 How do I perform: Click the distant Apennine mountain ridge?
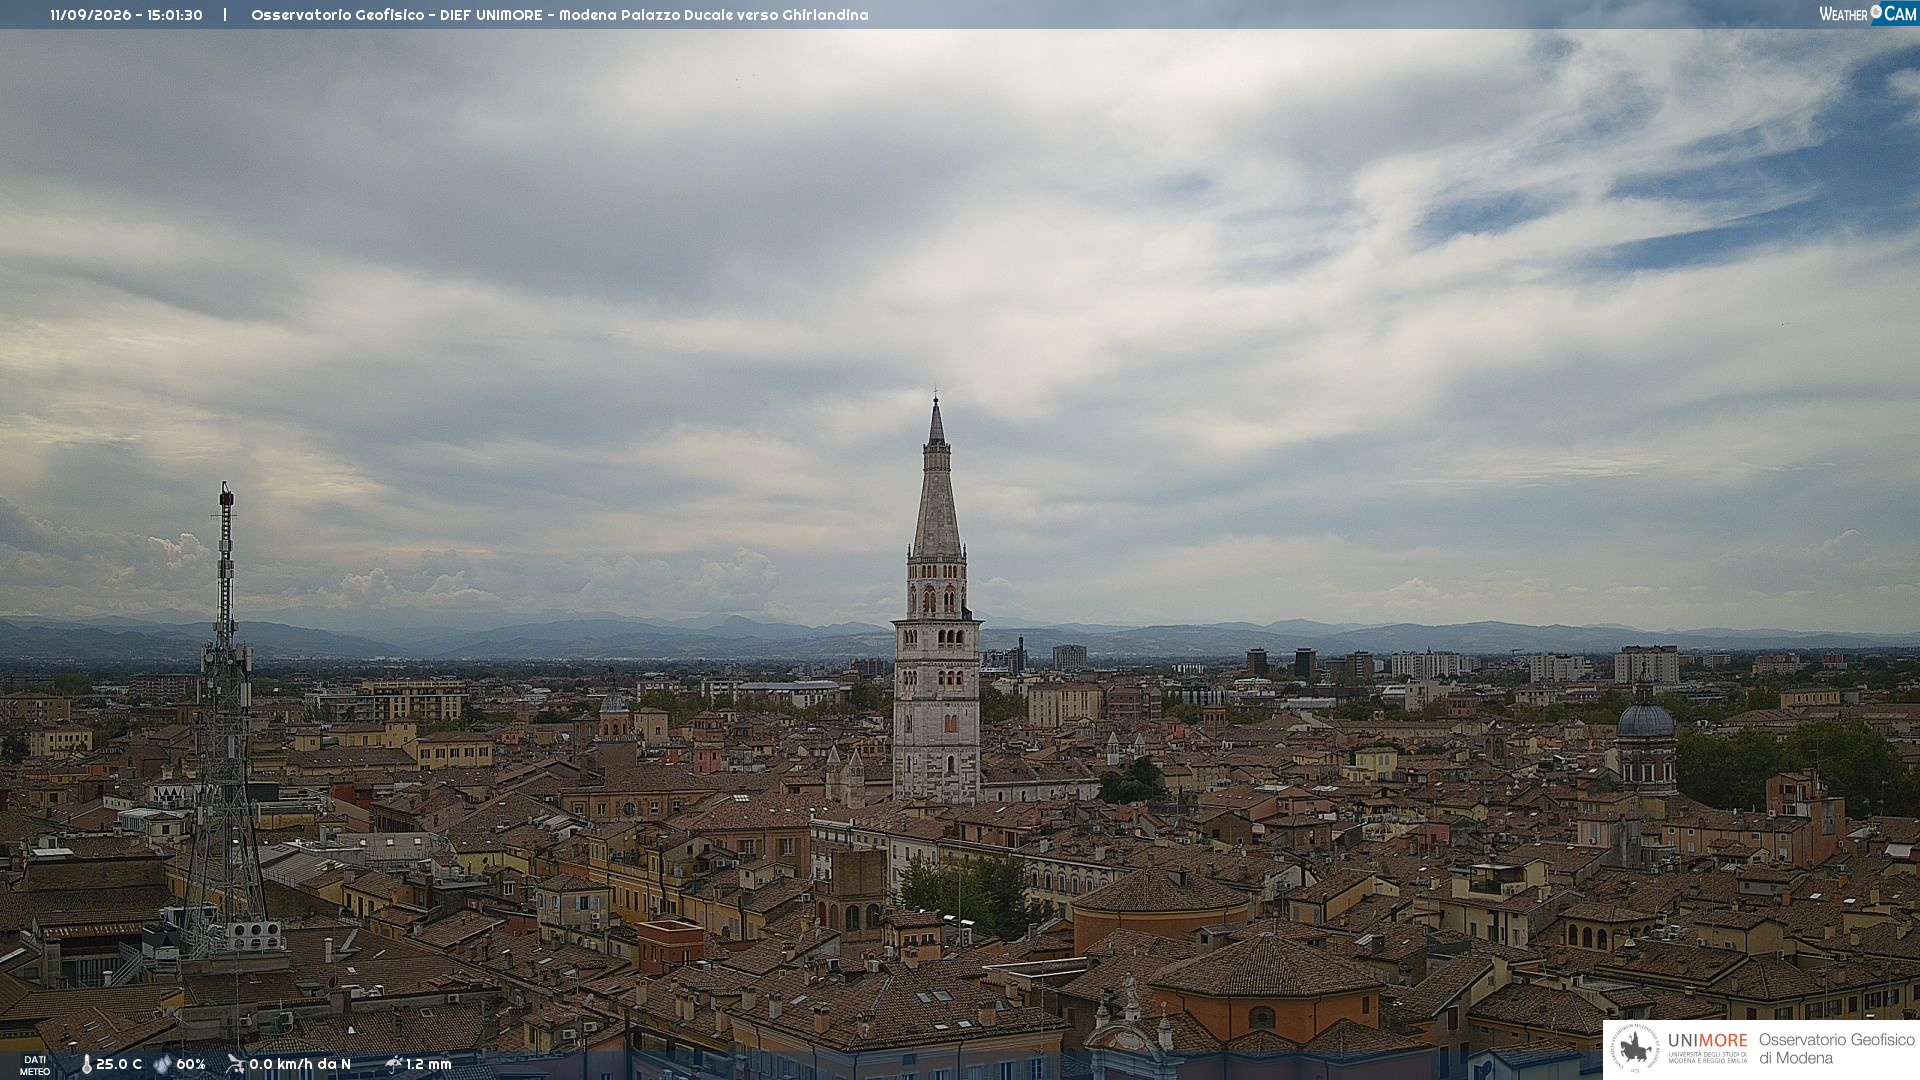(960, 637)
